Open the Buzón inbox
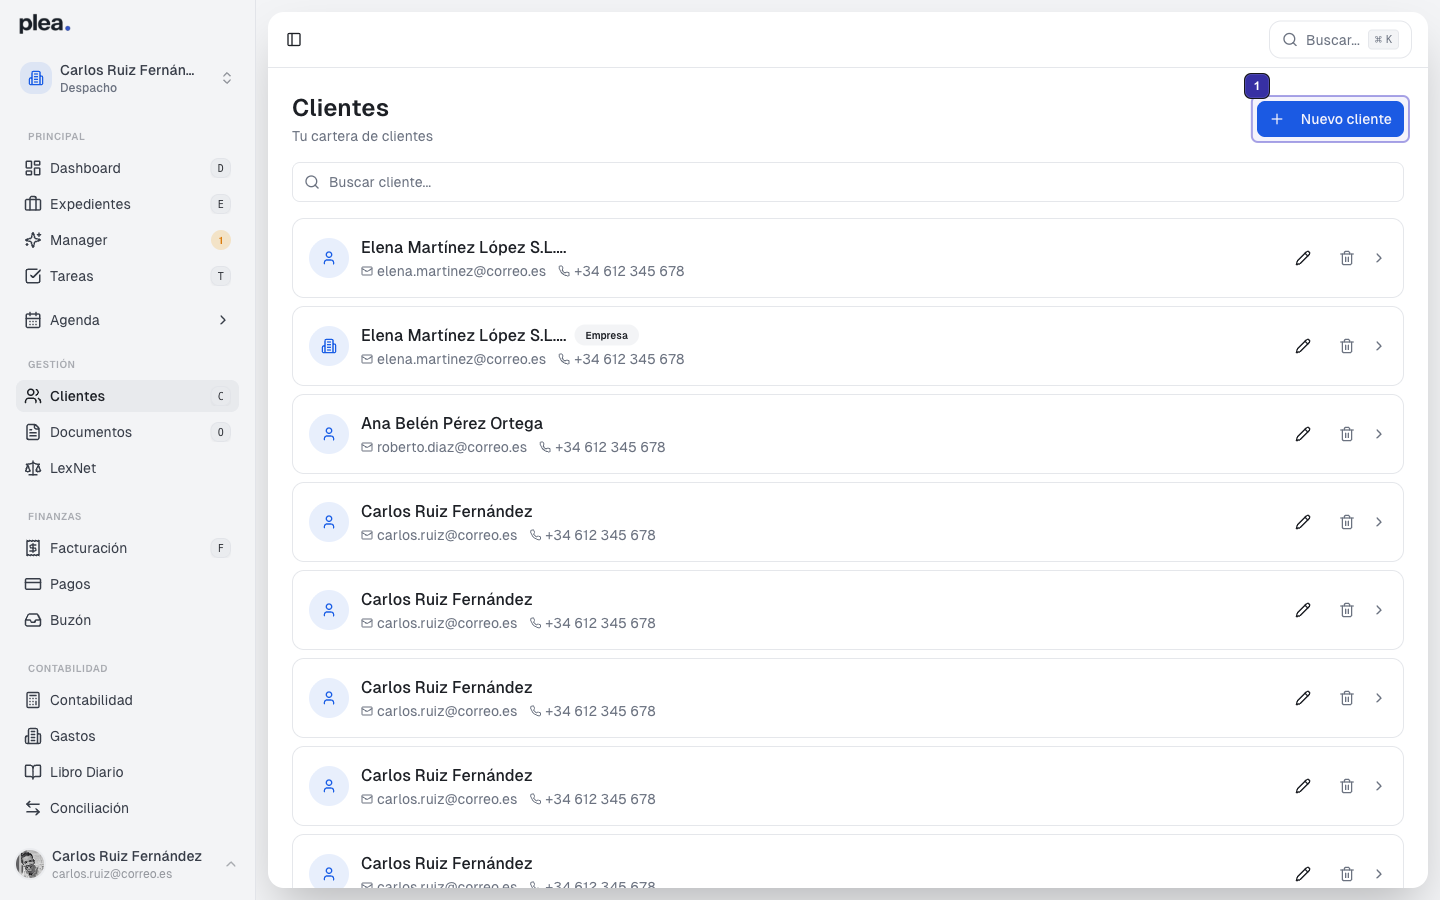The image size is (1440, 900). [x=69, y=620]
